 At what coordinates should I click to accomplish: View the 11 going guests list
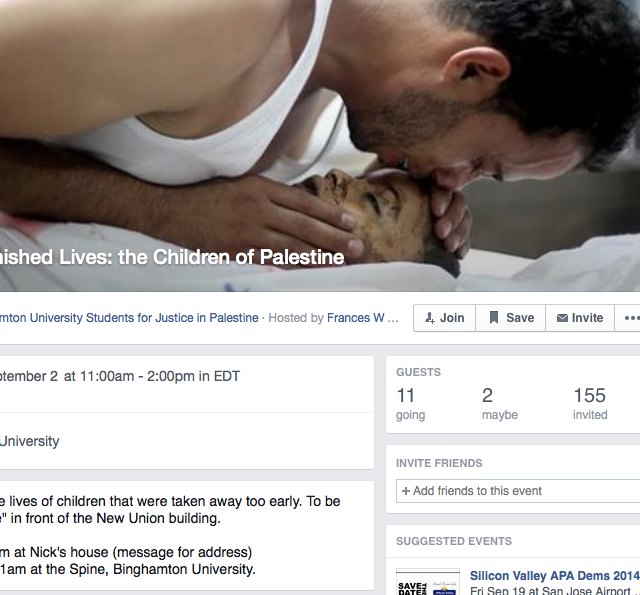click(x=410, y=403)
